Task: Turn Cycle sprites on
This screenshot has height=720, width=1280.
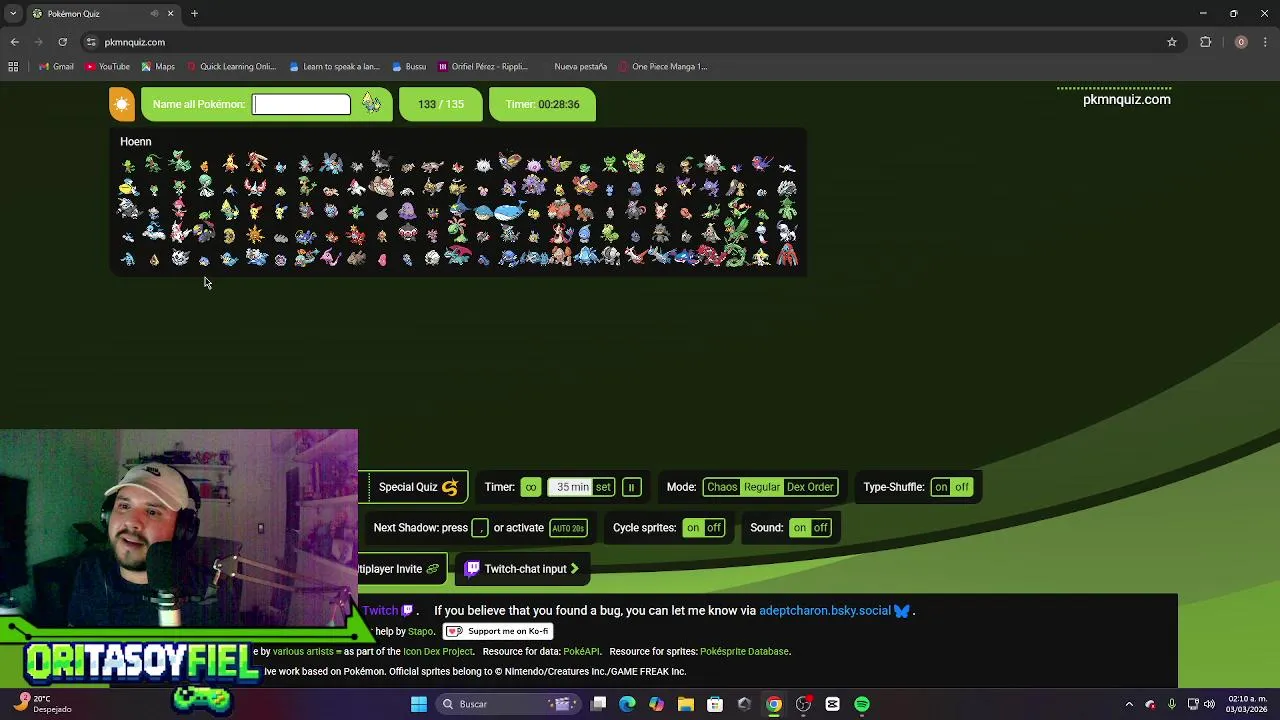Action: click(693, 528)
